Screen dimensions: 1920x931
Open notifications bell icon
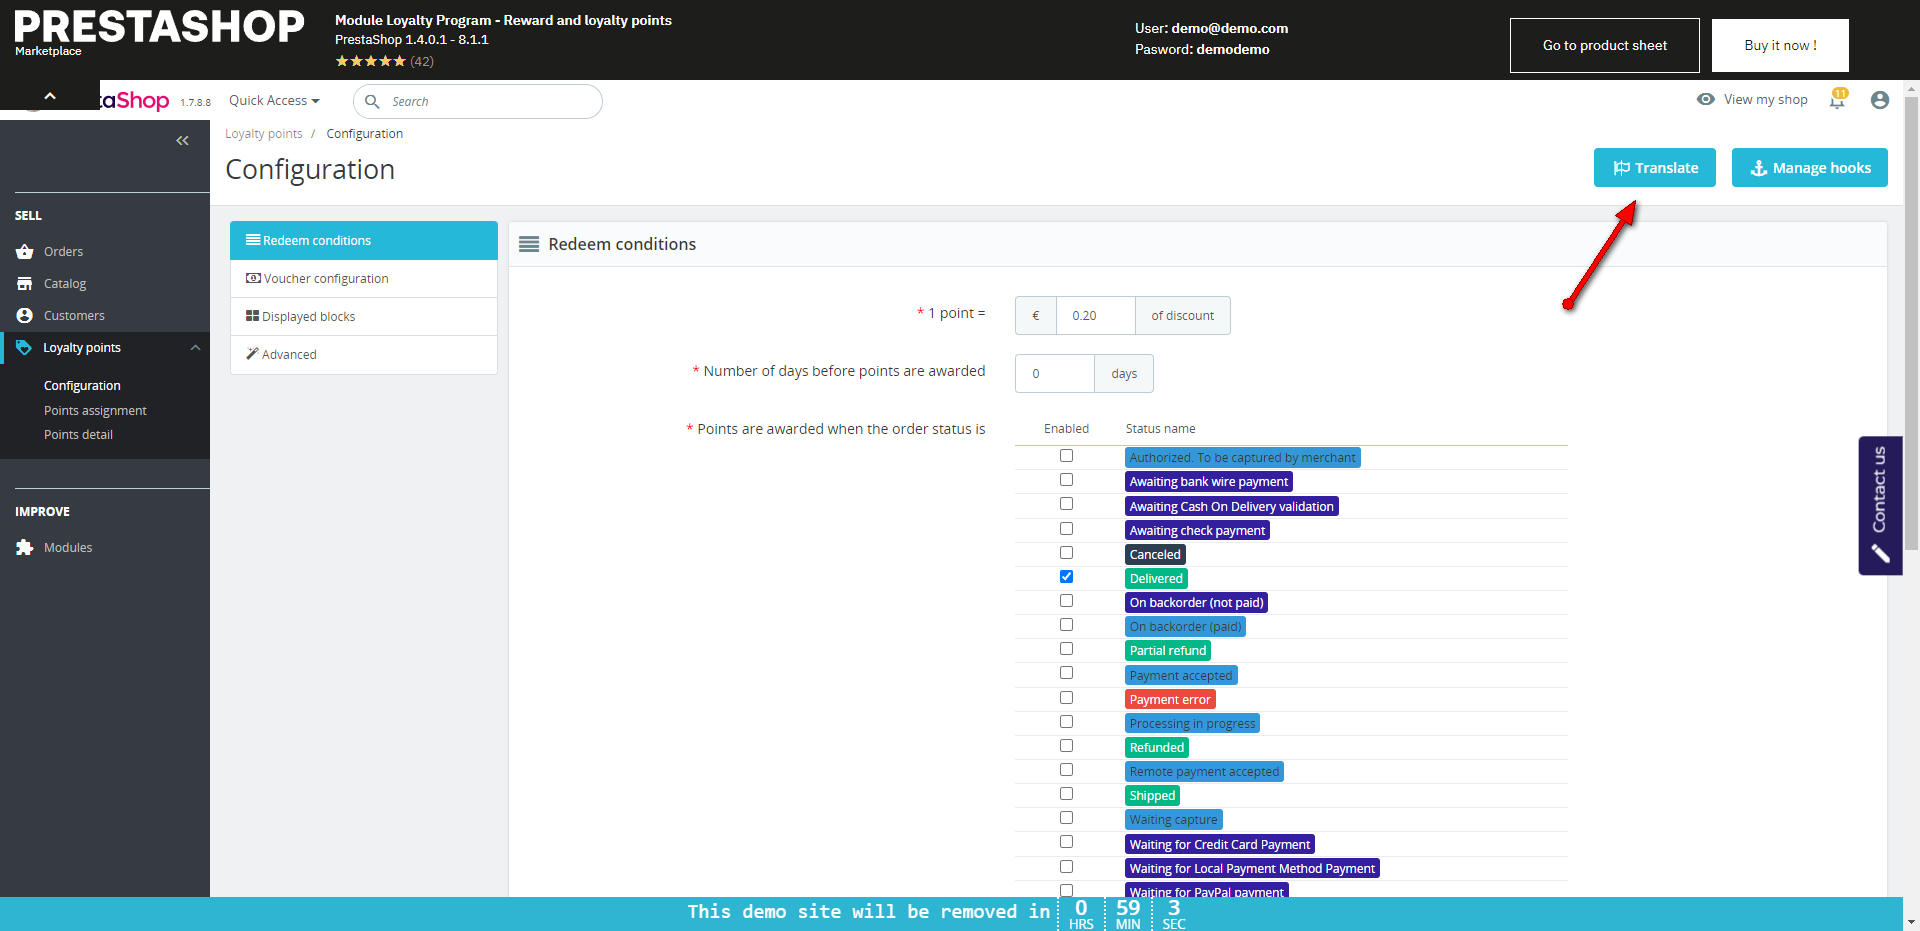point(1838,99)
